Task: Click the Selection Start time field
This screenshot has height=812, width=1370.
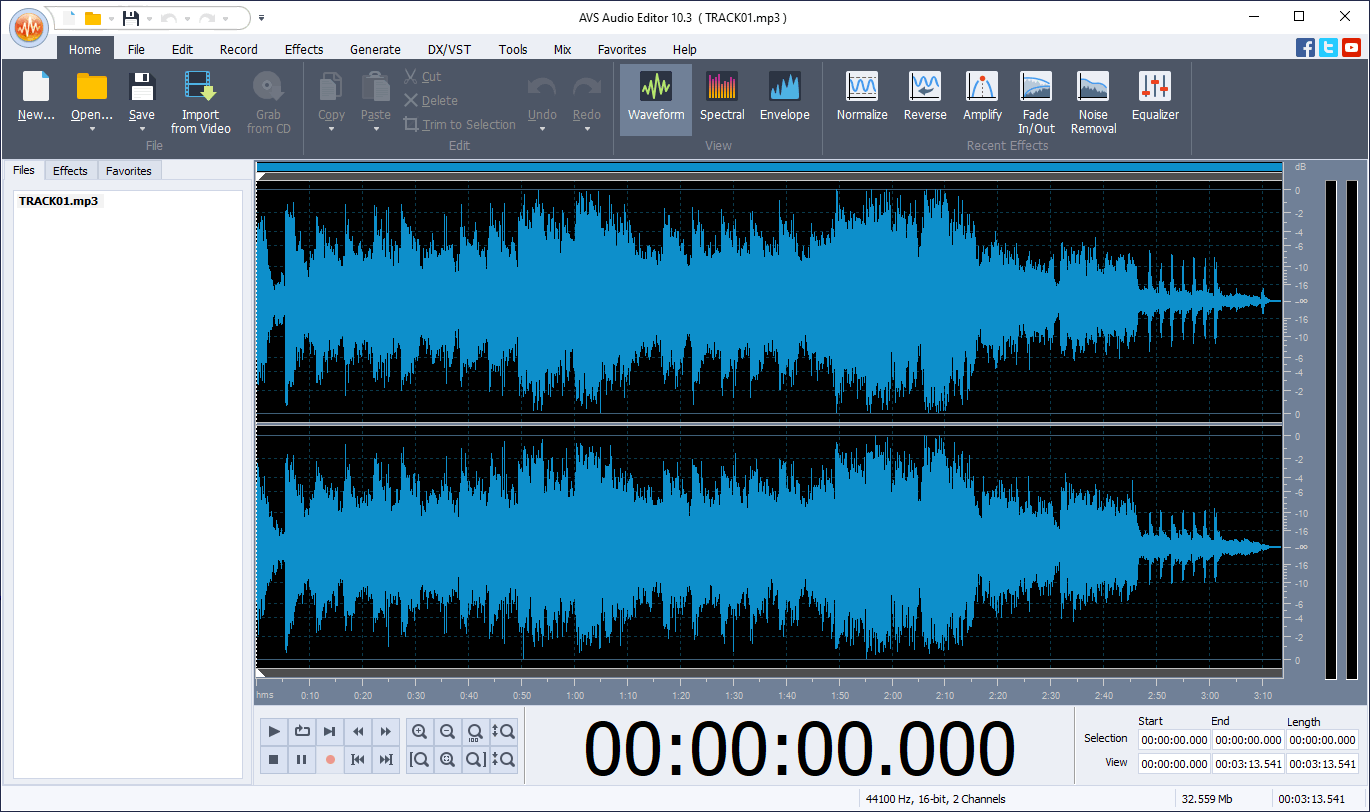Action: coord(1173,739)
